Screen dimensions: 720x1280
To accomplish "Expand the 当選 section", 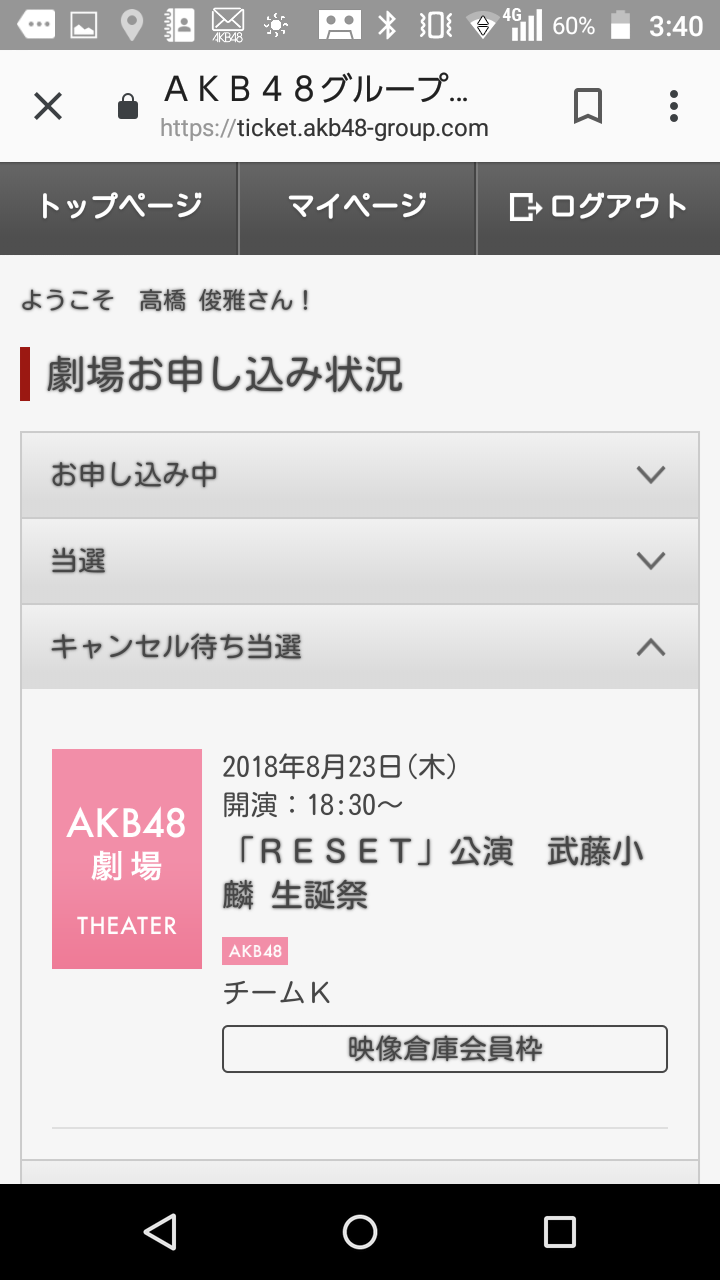I will [360, 561].
